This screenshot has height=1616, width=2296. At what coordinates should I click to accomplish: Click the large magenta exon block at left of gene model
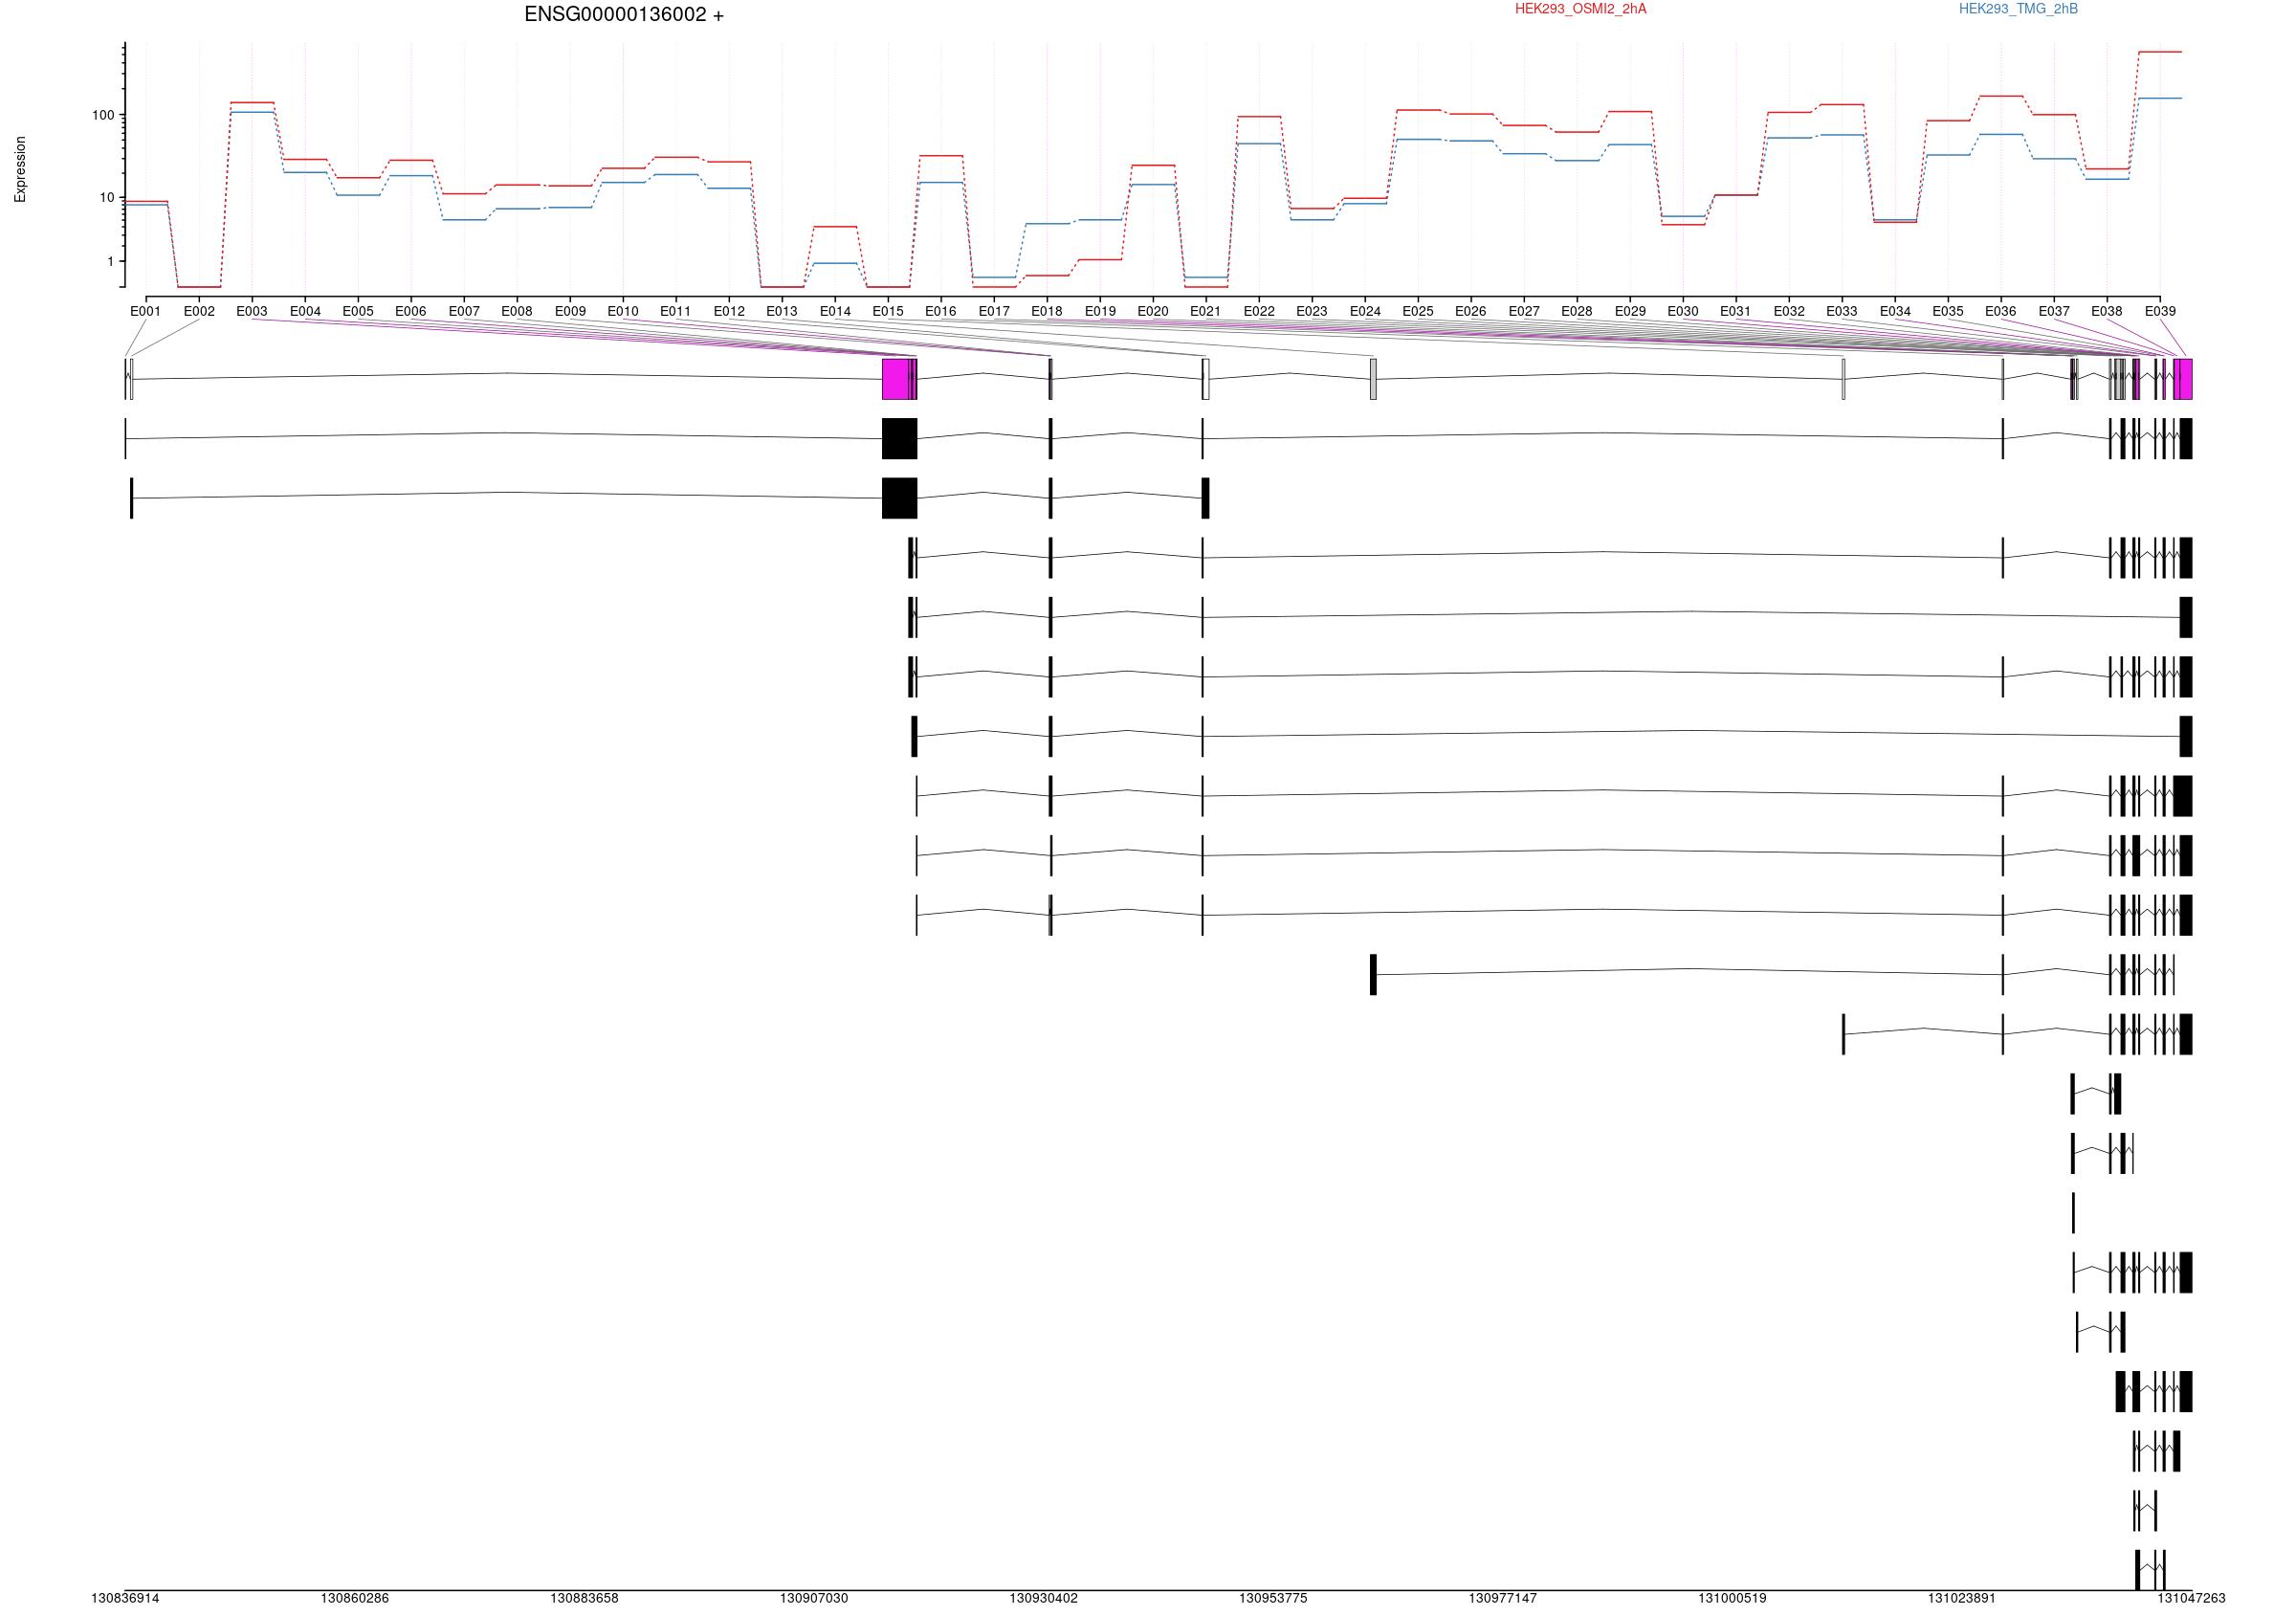[896, 379]
